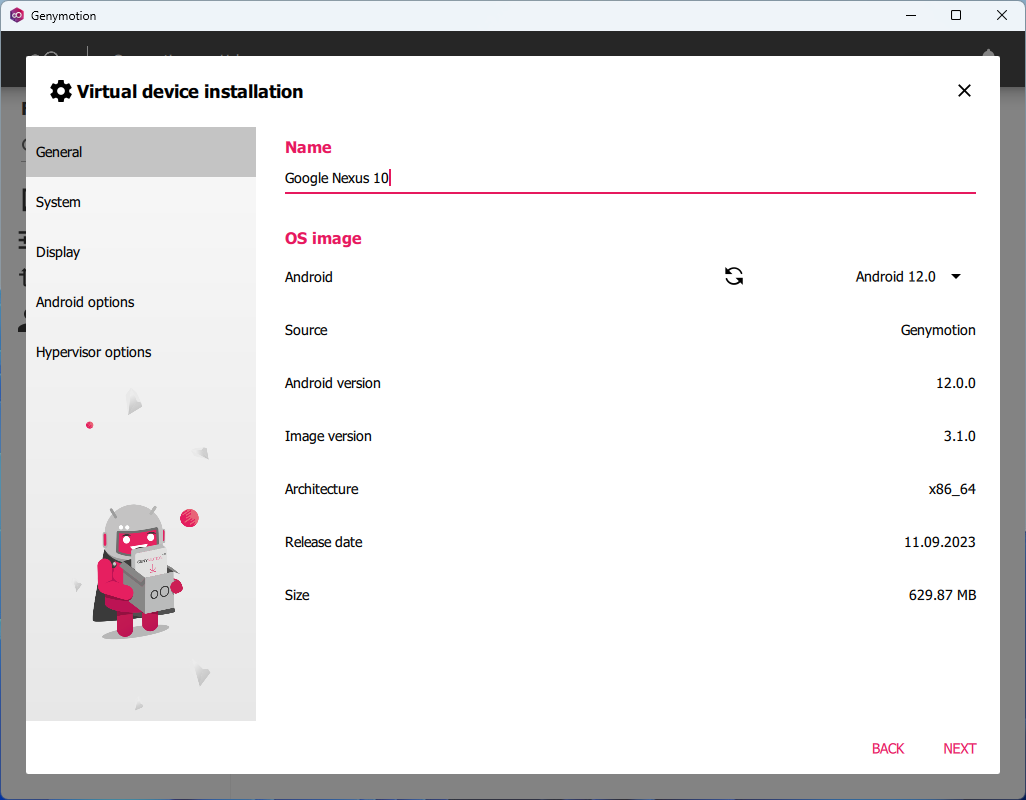This screenshot has height=800, width=1026.
Task: Click the x86_64 architecture value
Action: click(952, 489)
